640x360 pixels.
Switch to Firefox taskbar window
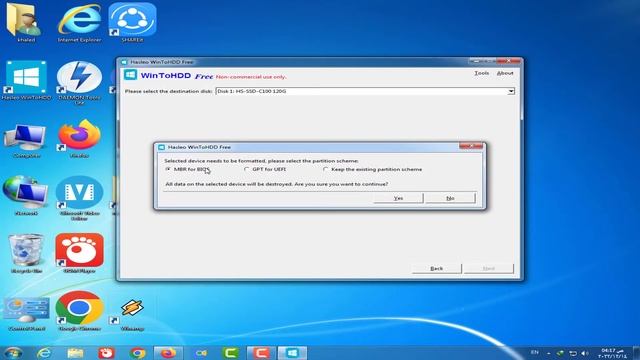(168, 353)
